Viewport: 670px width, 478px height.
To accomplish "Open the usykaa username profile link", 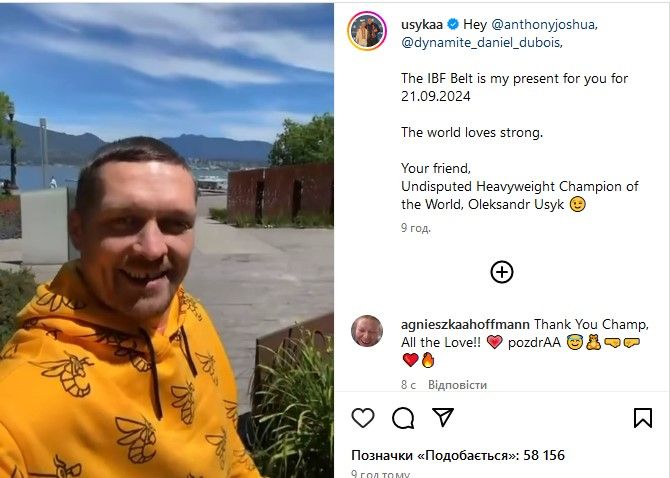I will (x=422, y=24).
